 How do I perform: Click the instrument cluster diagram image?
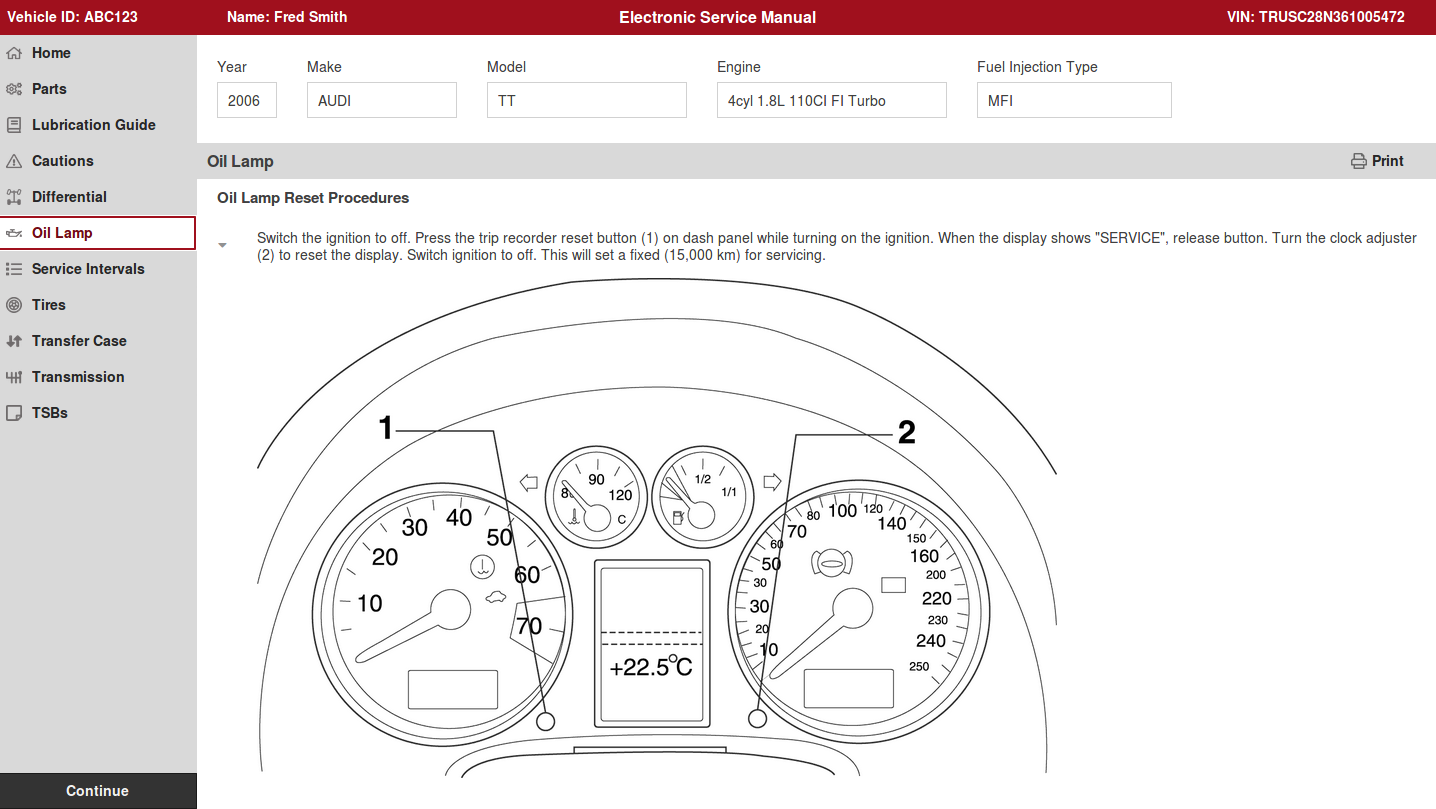[657, 527]
